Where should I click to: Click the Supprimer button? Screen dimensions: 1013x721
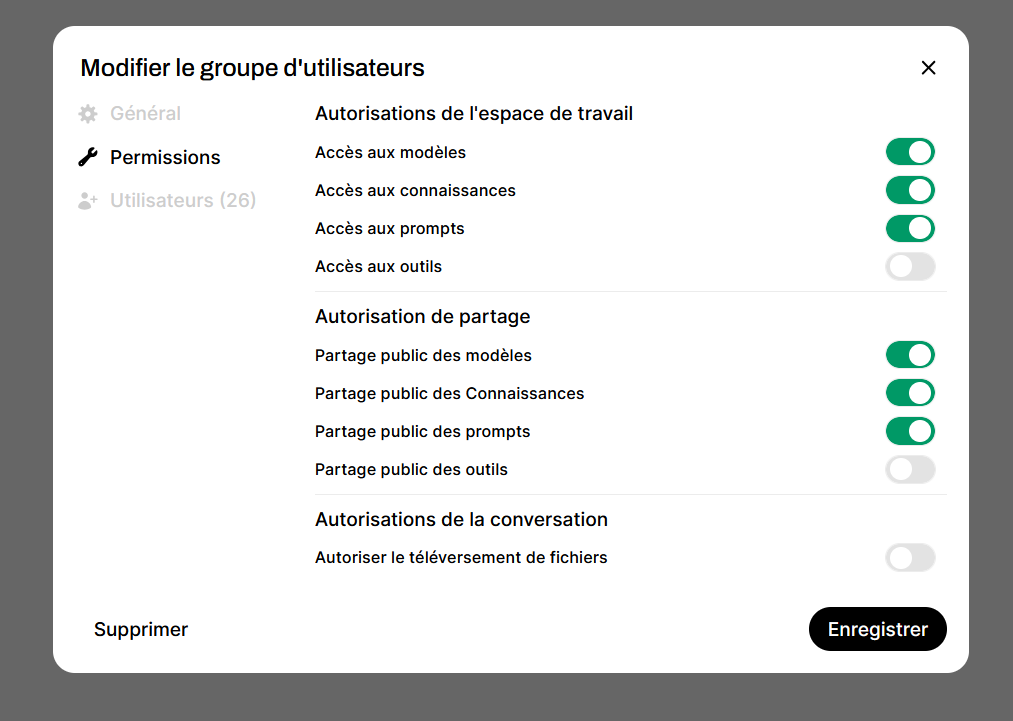(x=141, y=629)
